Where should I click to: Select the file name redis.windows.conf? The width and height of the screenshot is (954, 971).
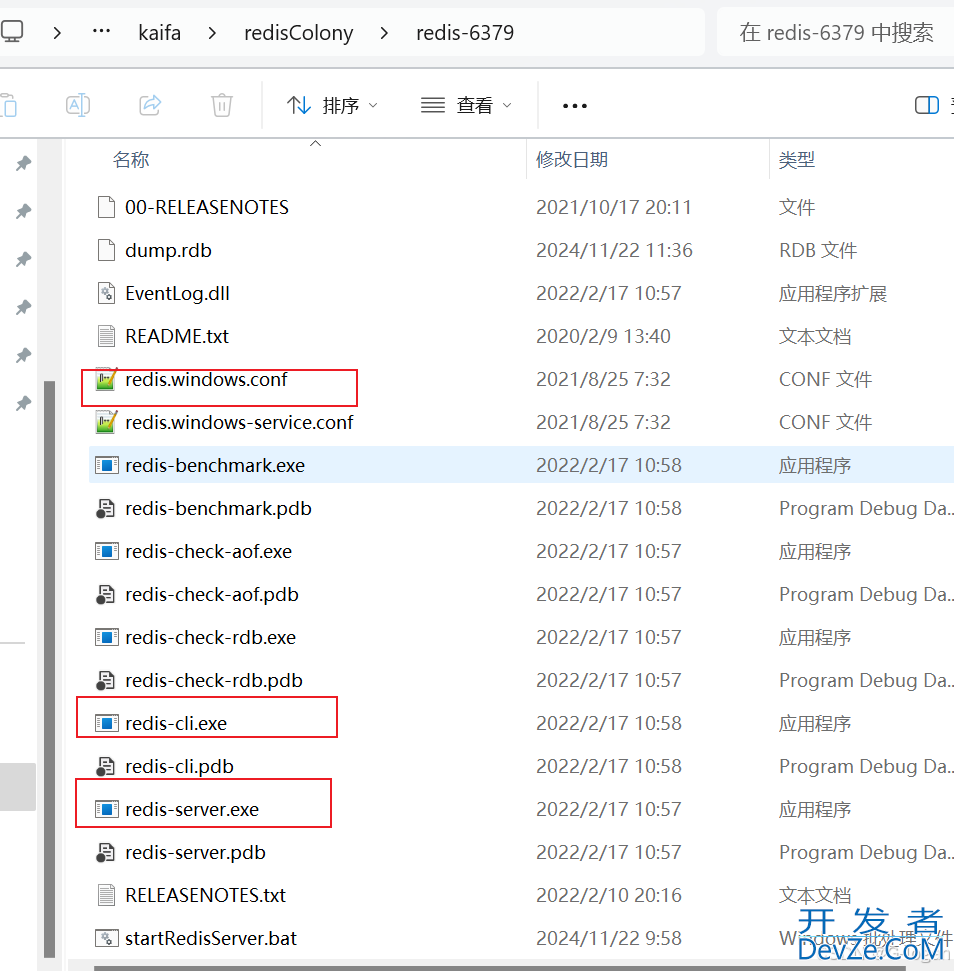click(206, 379)
